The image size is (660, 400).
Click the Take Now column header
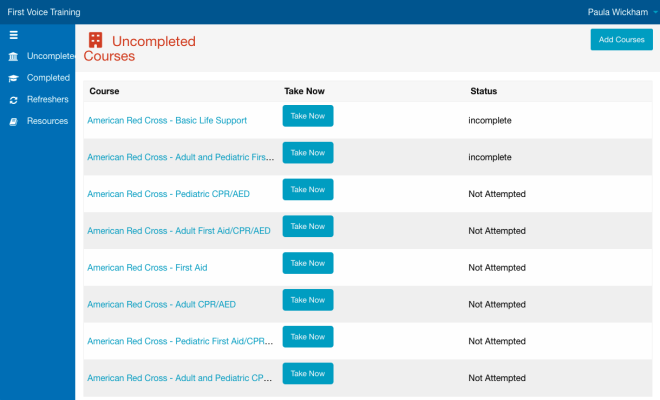point(304,91)
